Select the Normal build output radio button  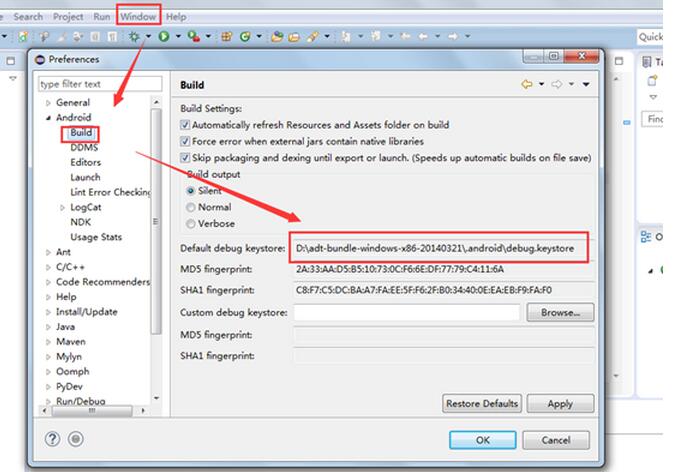[190, 207]
